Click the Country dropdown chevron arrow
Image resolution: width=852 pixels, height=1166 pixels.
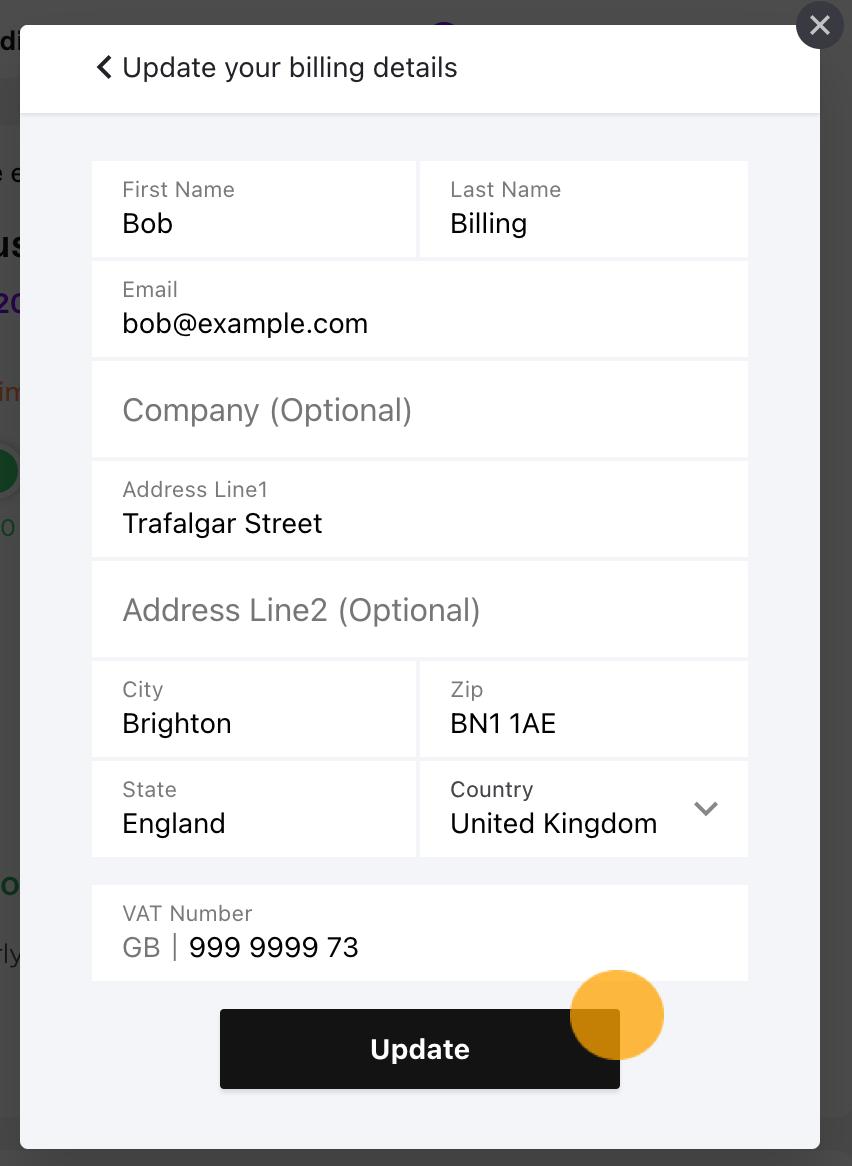tap(706, 808)
